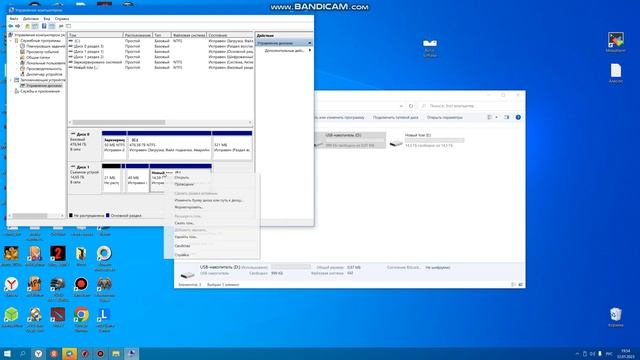
Task: Select Производительность tree node
Action: 42,69
